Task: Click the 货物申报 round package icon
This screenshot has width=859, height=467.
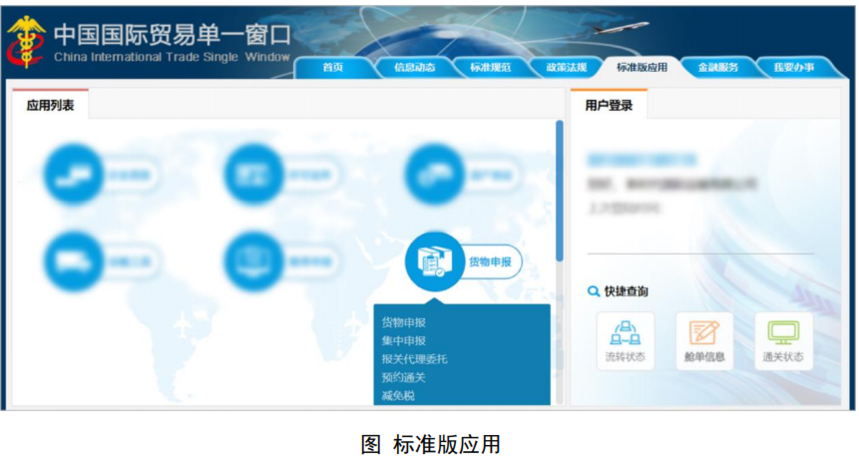Action: [x=433, y=262]
